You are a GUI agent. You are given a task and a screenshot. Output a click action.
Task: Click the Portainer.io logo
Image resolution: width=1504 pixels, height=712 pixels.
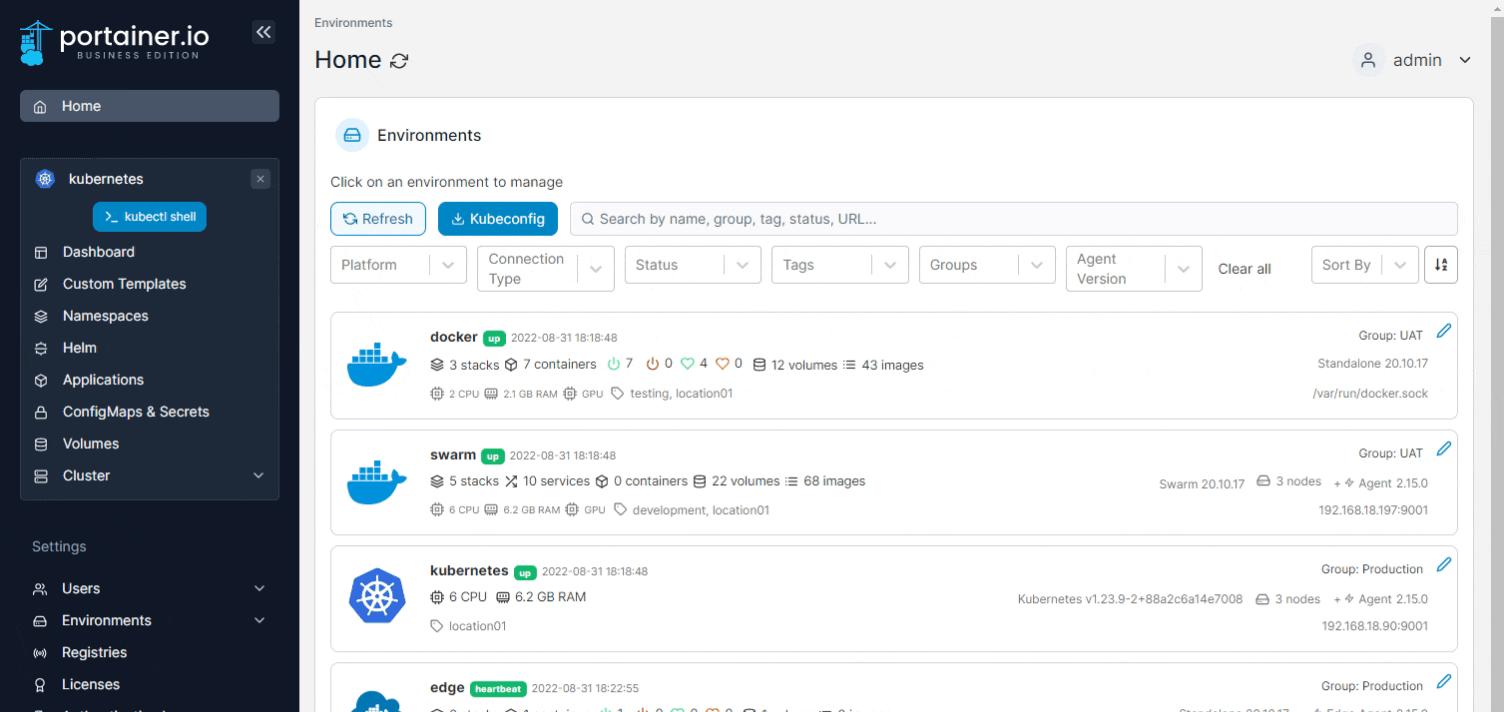point(114,43)
